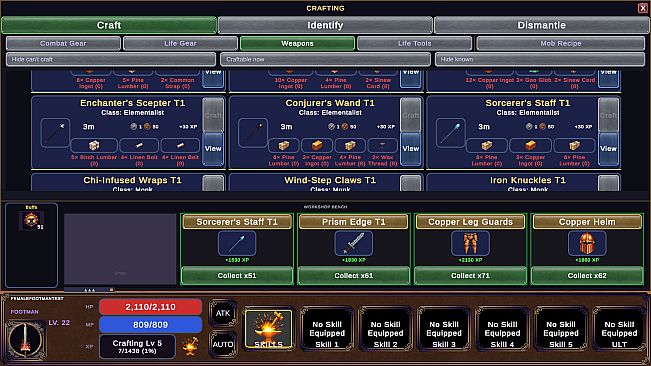Collect x51 Sorcerer's Staff T1
Image resolution: width=651 pixels, height=366 pixels.
click(x=237, y=276)
